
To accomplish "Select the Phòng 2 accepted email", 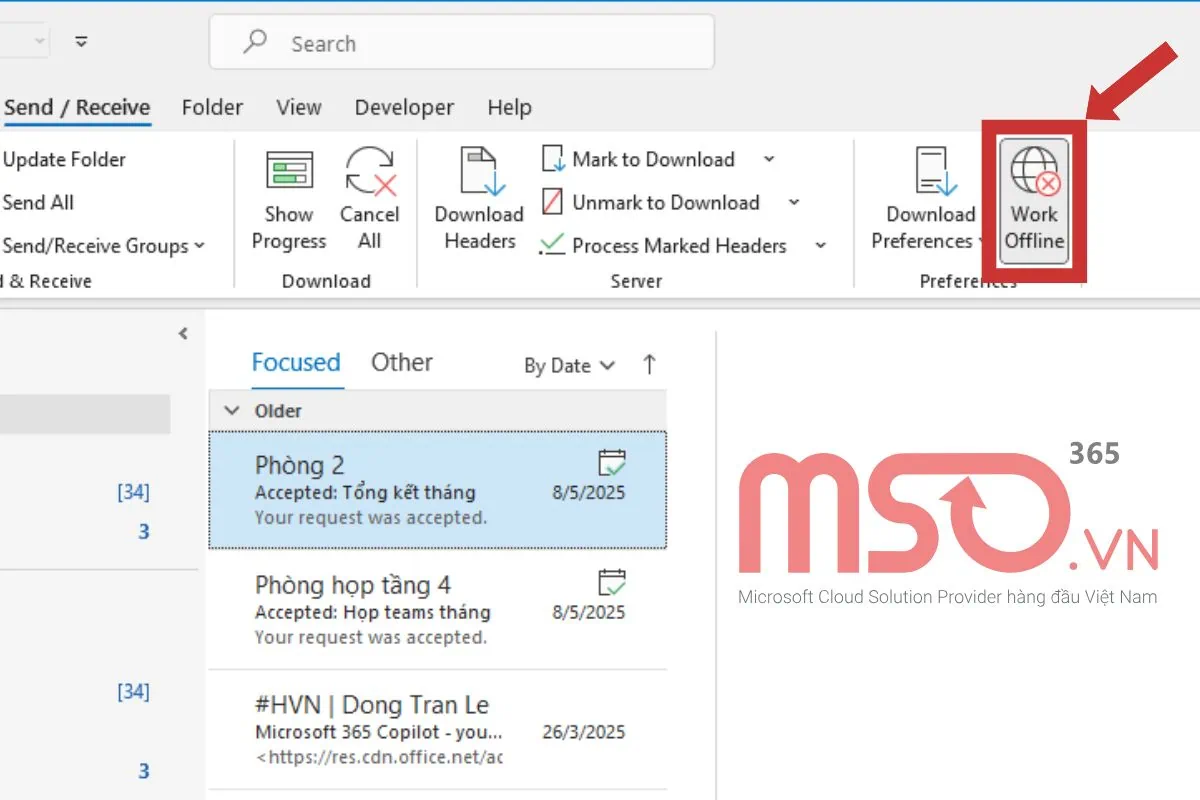I will point(437,489).
